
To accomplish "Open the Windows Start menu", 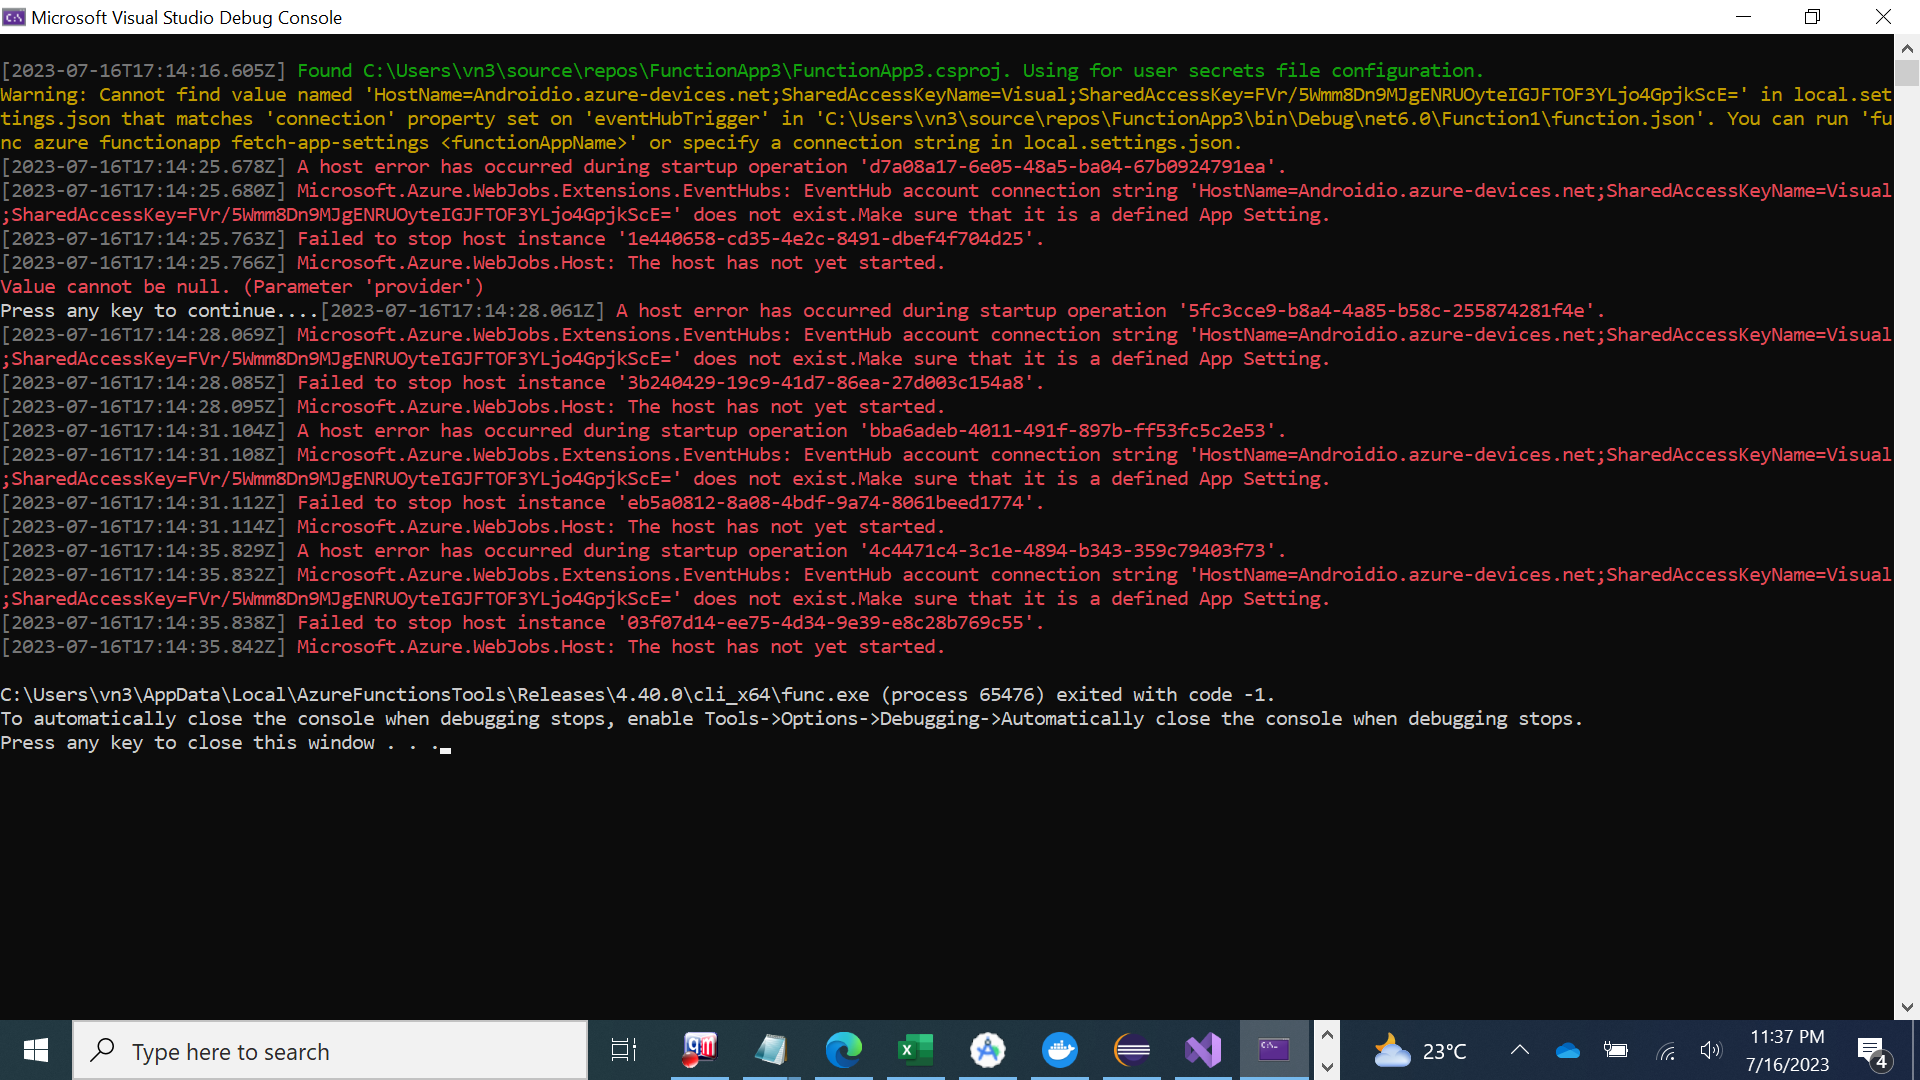I will [34, 1050].
